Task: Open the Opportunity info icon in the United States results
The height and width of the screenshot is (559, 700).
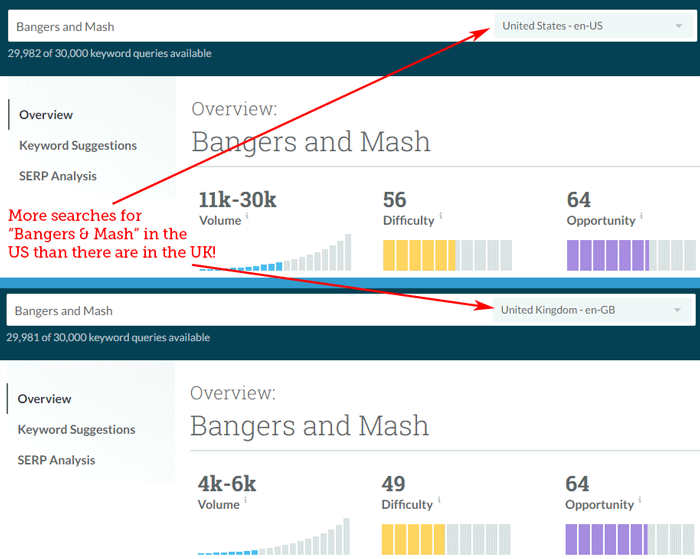Action: point(641,216)
